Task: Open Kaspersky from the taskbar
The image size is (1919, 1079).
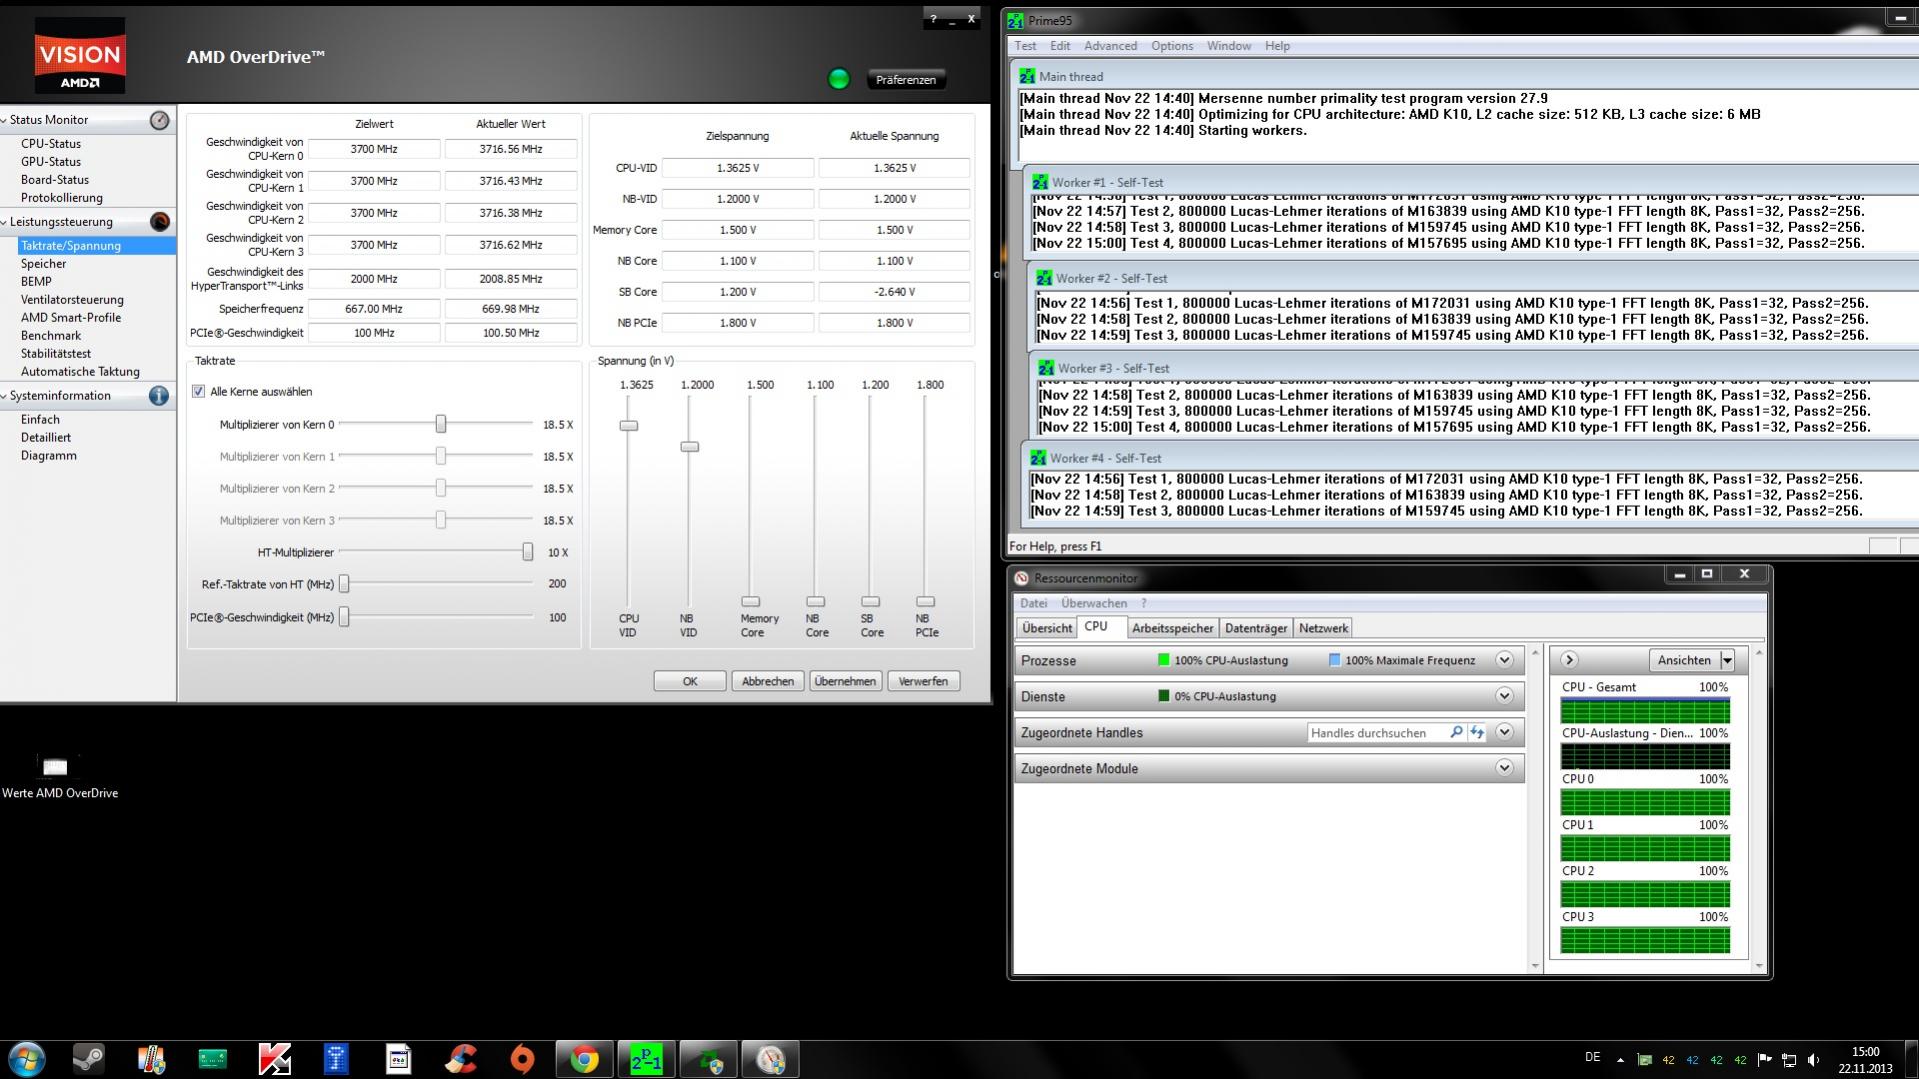Action: (275, 1059)
